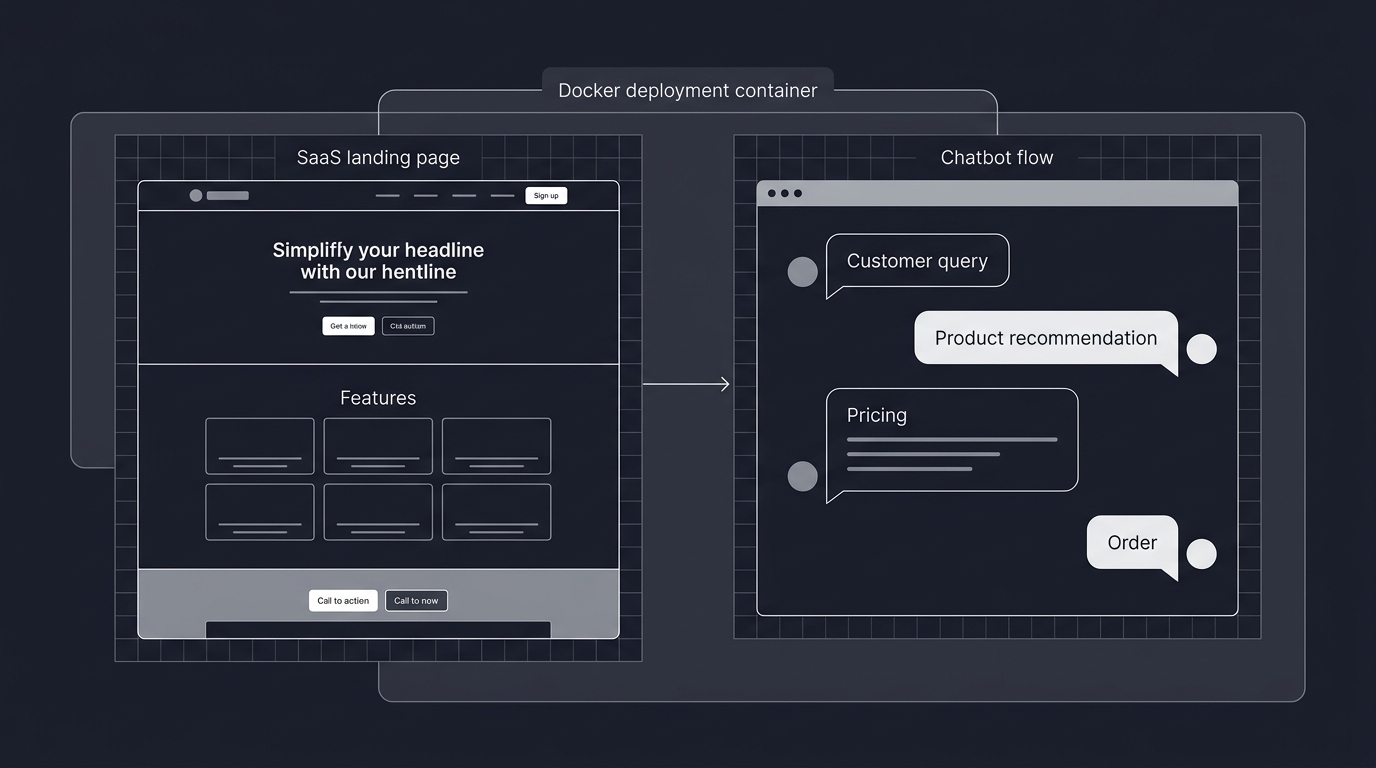Screen dimensions: 1376x768
Task: Click the logo circle in the navbar
Action: pos(196,195)
